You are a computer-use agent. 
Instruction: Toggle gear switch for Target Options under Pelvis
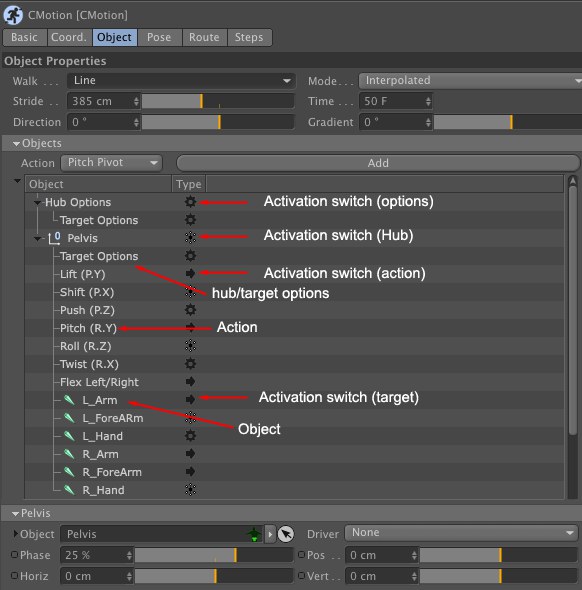pos(190,256)
